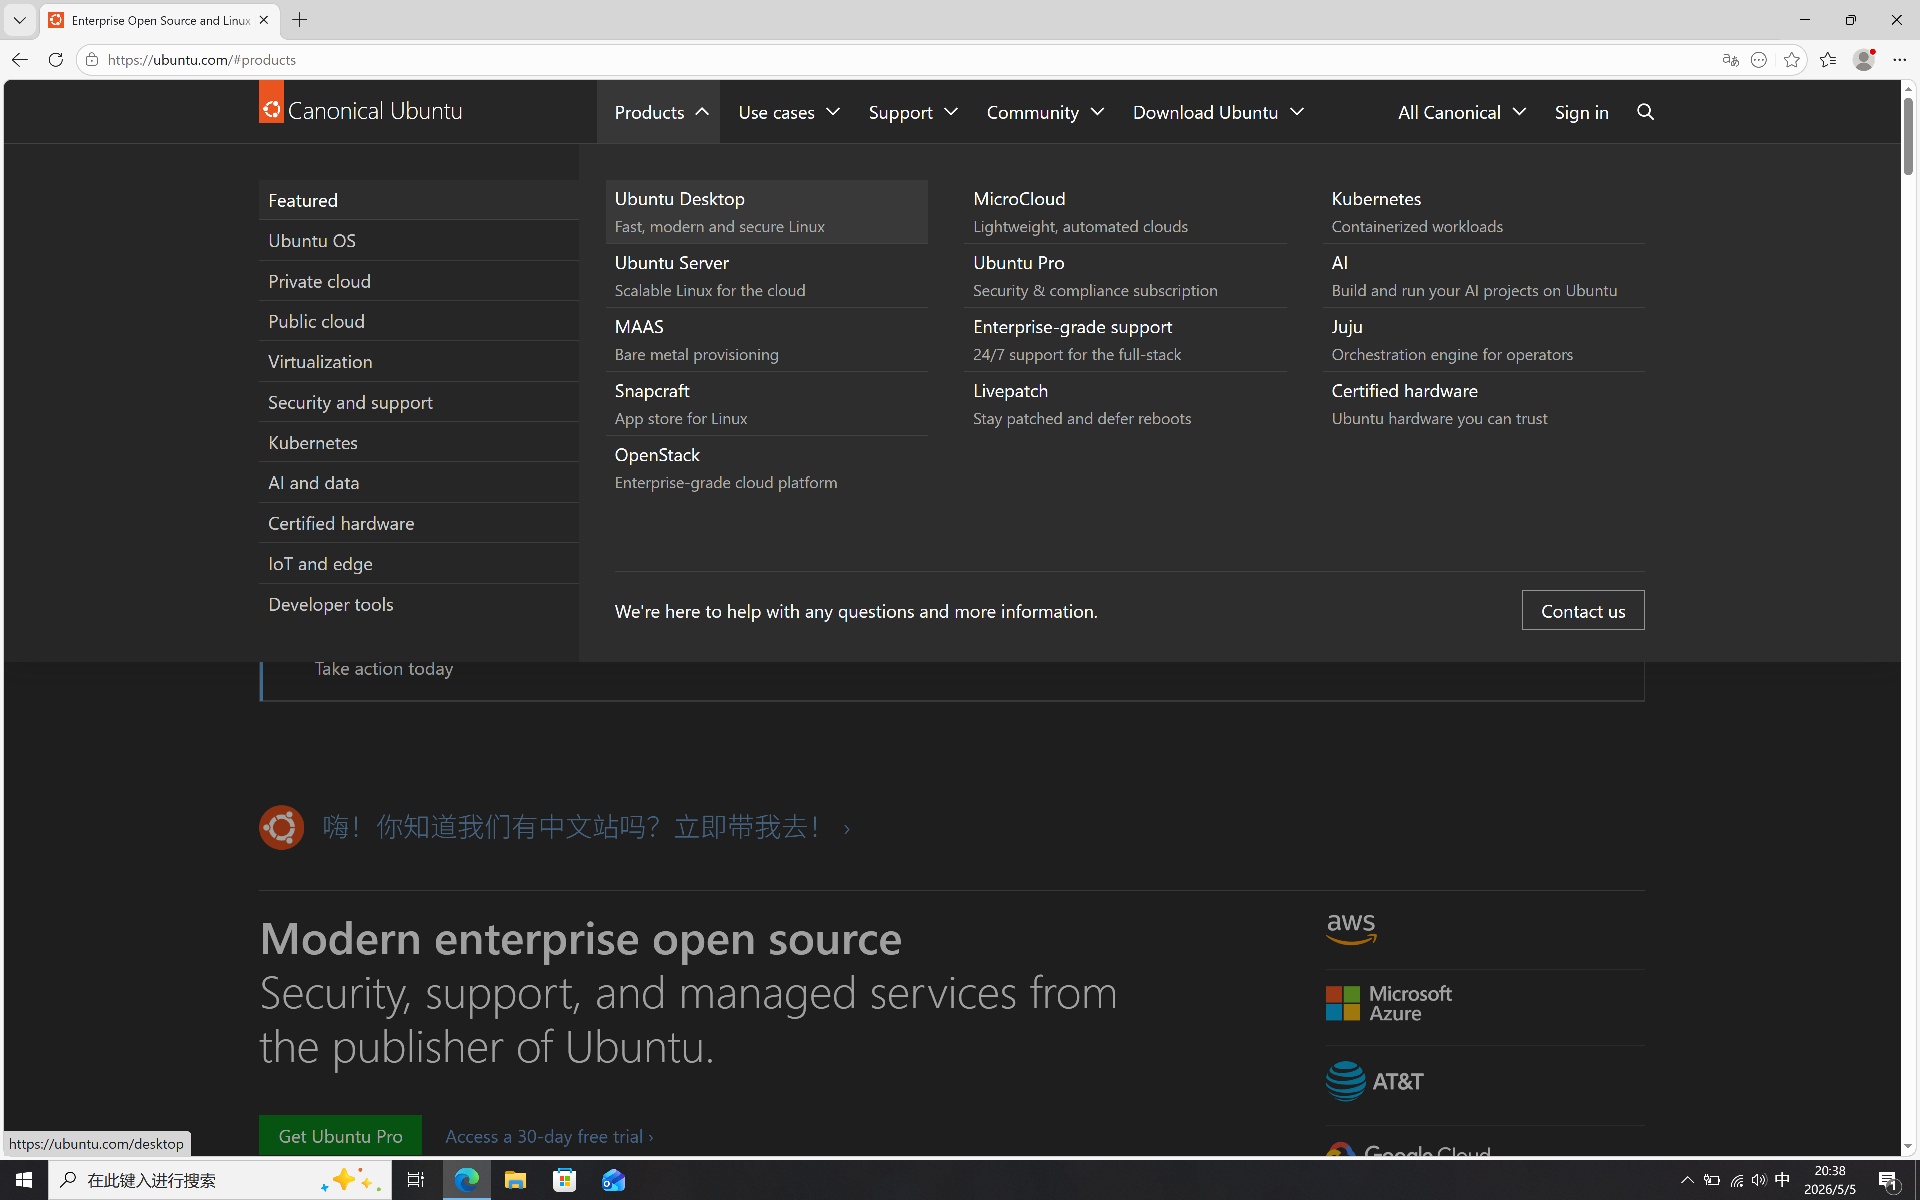1920x1200 pixels.
Task: Click the Contact us button
Action: coord(1583,611)
